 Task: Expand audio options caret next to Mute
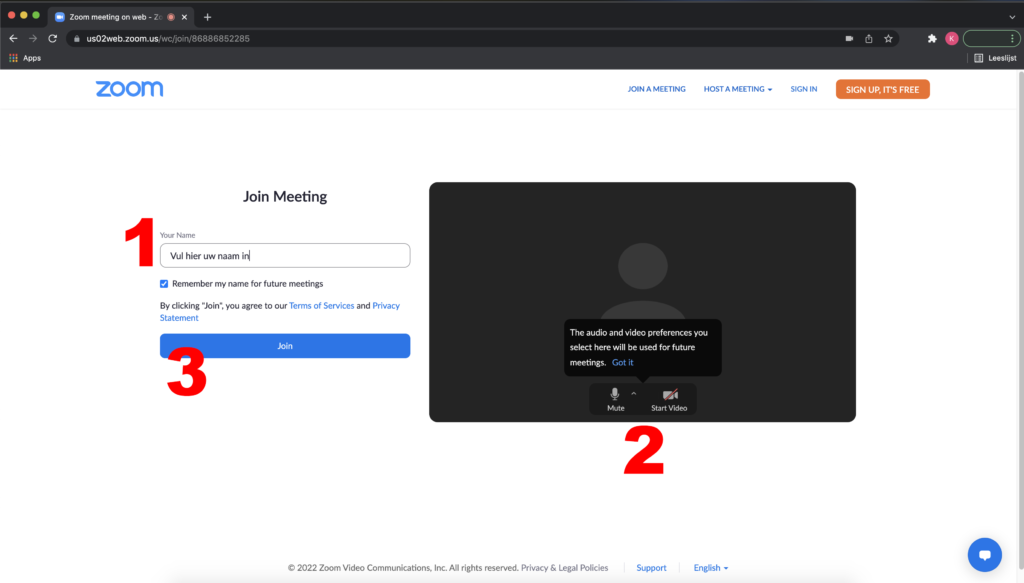tap(633, 394)
